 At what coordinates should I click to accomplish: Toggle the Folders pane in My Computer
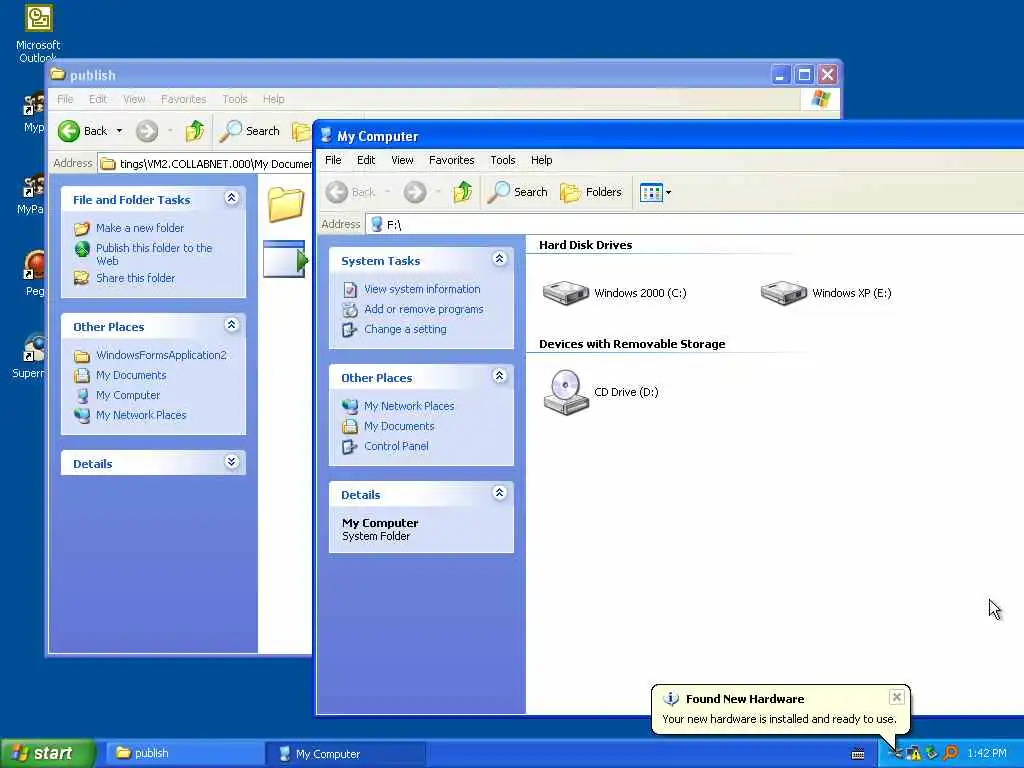tap(591, 192)
